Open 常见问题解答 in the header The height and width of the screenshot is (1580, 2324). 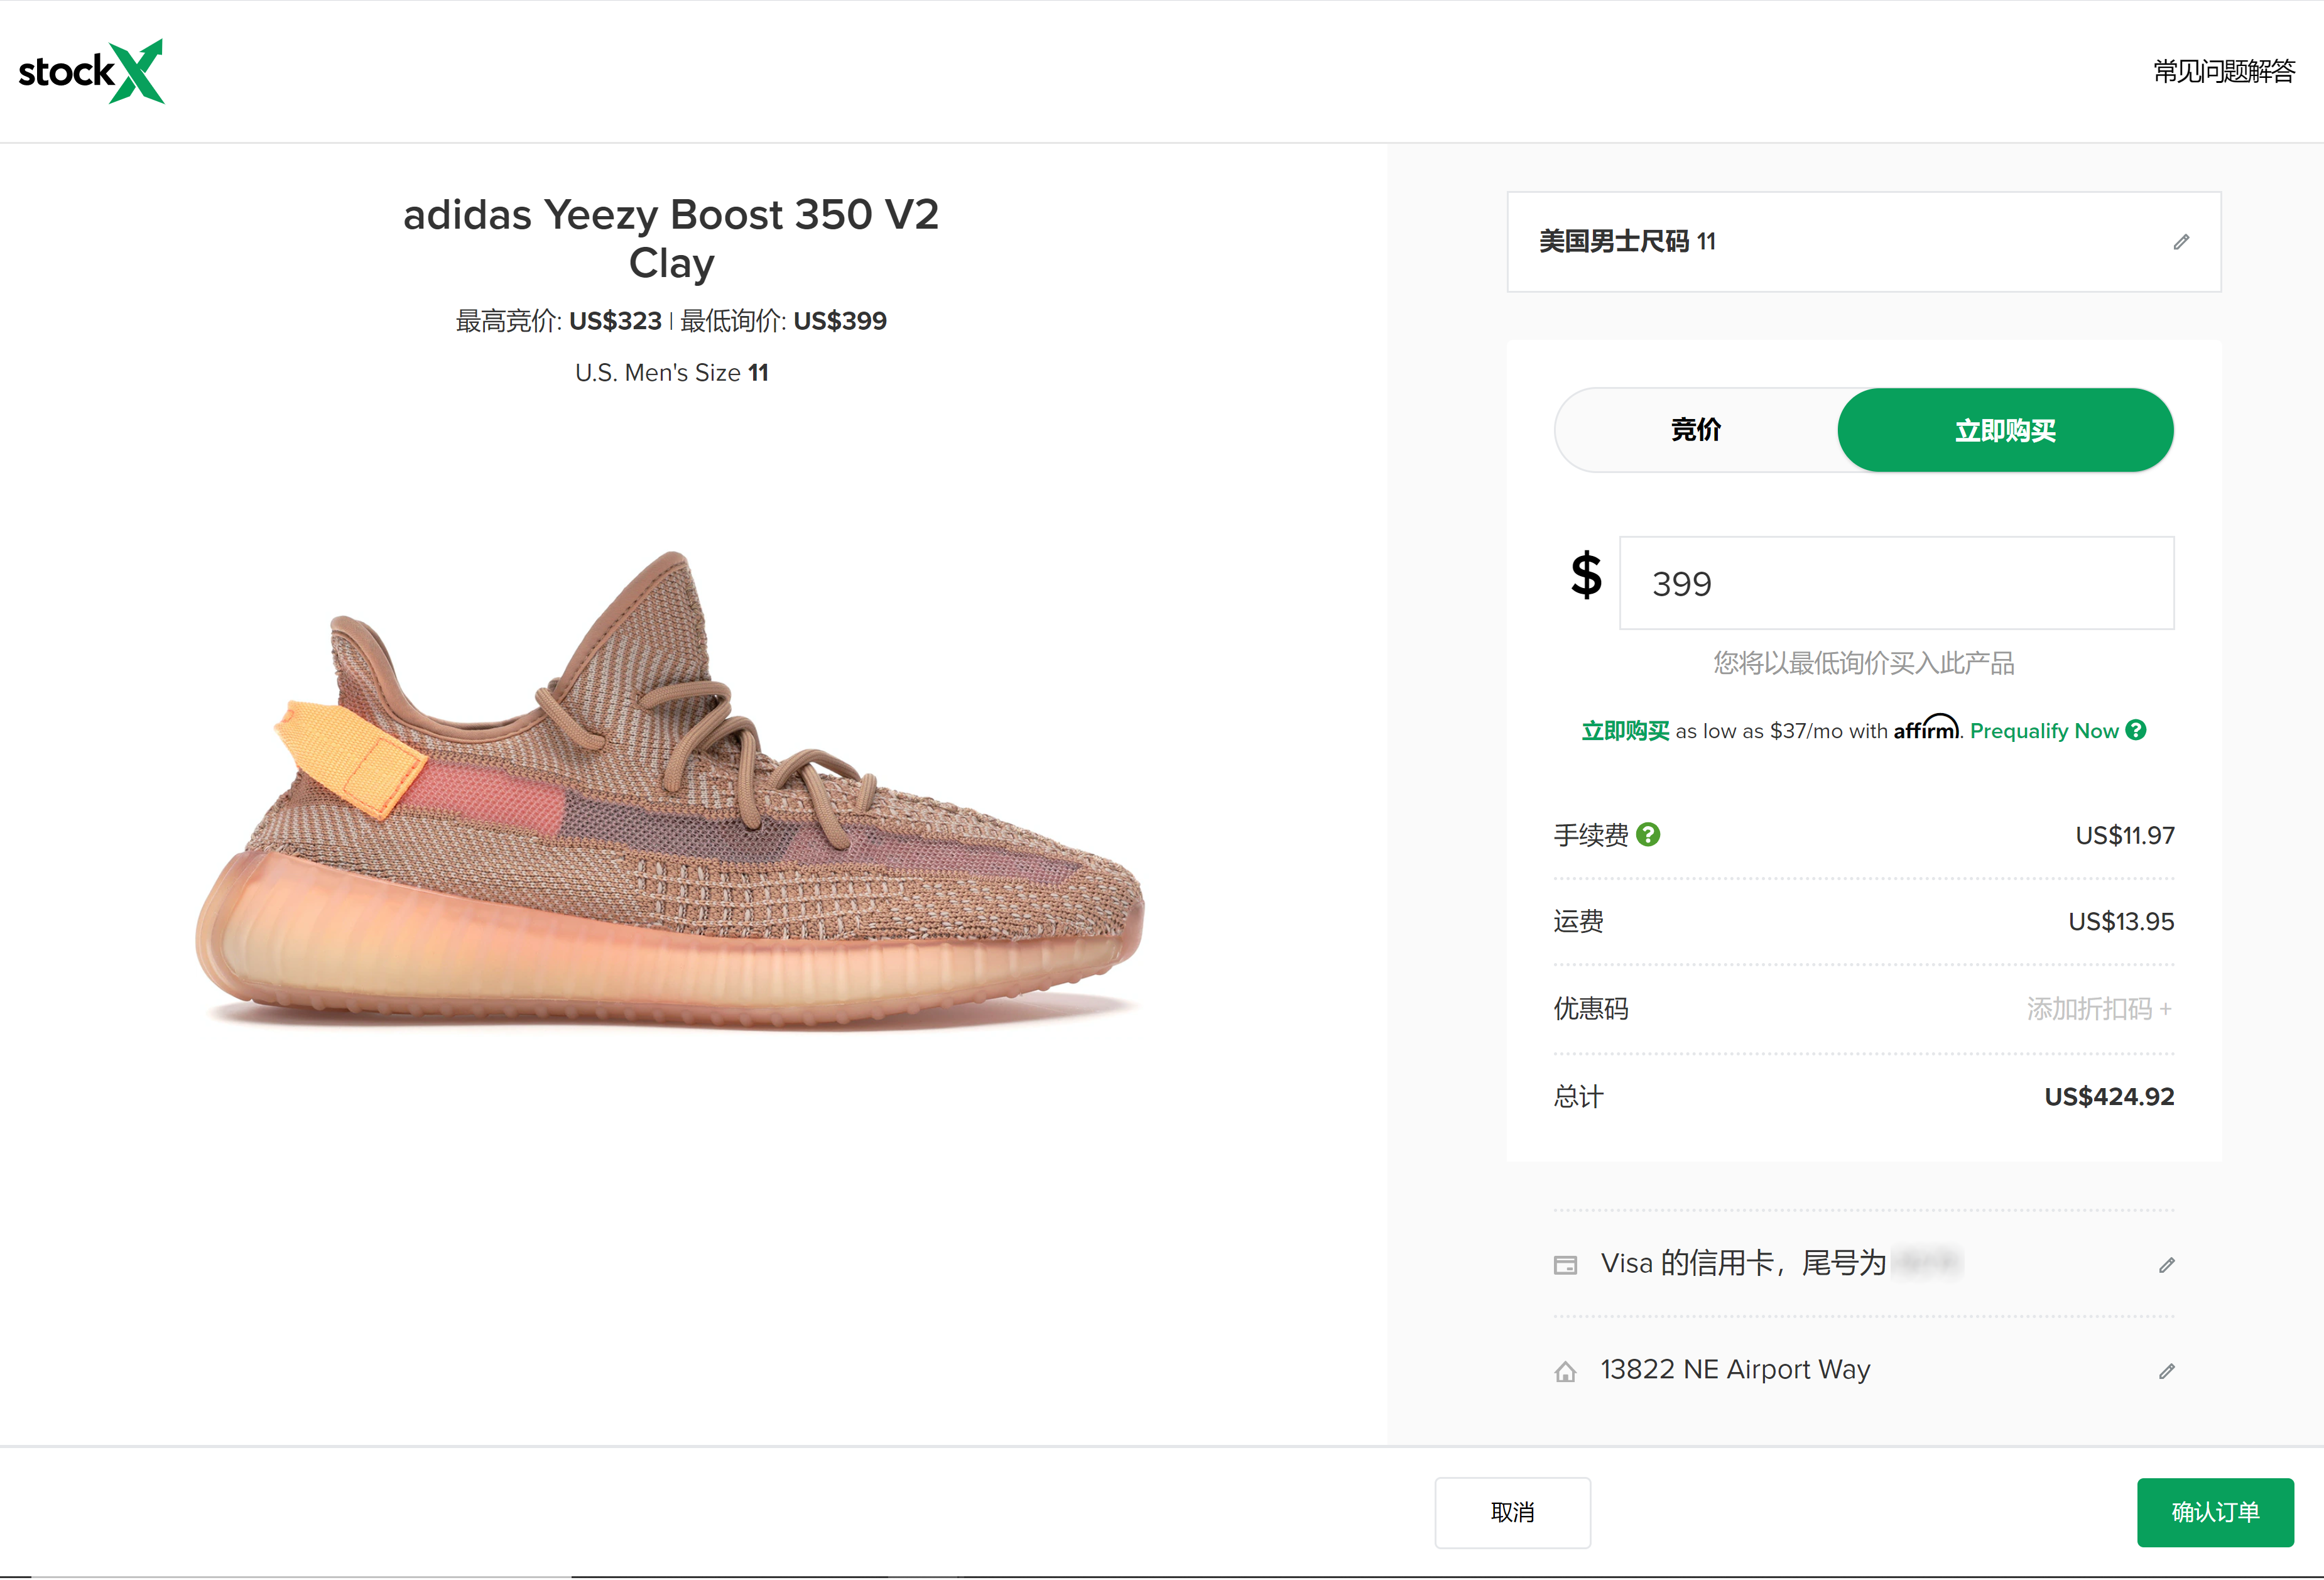[2223, 72]
